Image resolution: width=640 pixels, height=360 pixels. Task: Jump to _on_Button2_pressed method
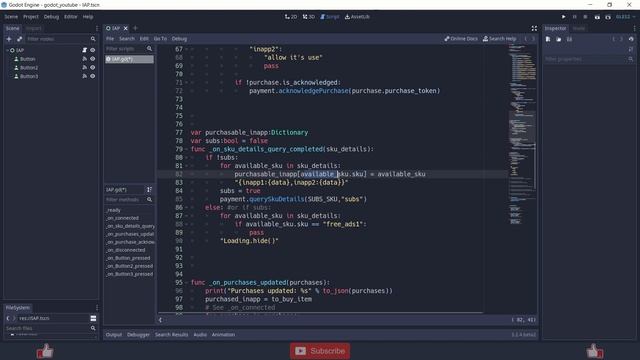130,266
